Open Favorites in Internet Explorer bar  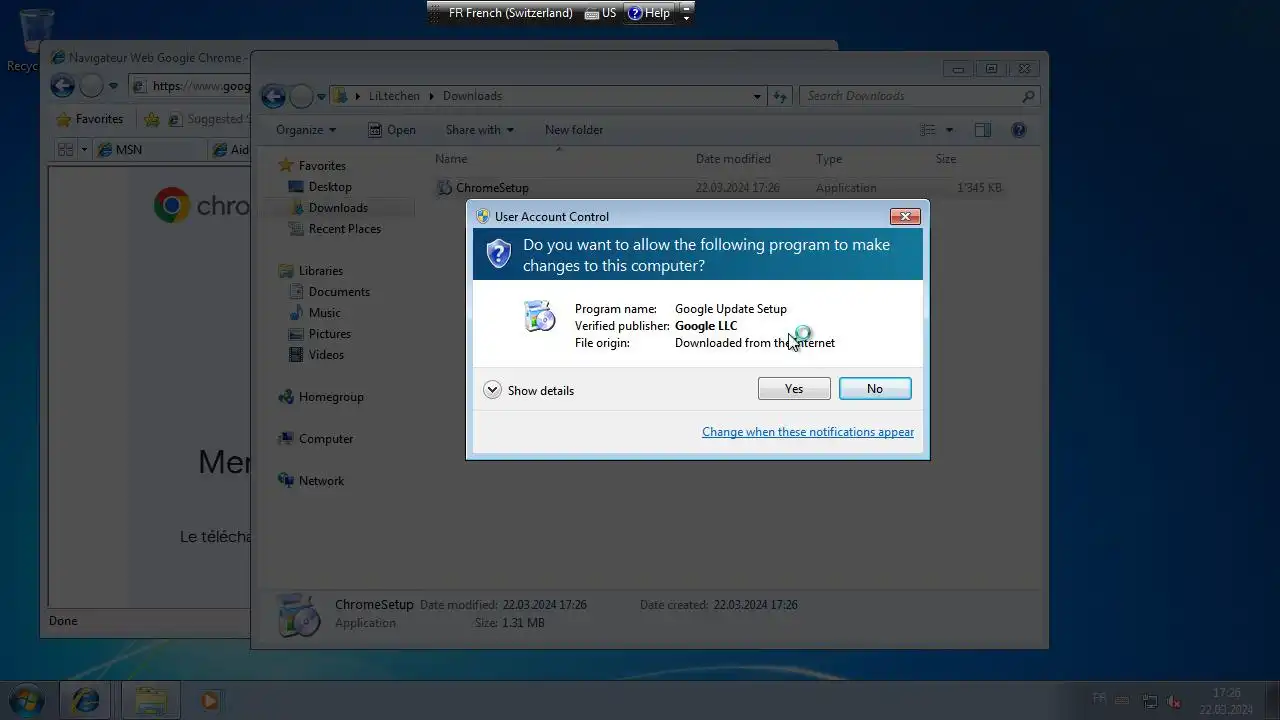coord(89,119)
